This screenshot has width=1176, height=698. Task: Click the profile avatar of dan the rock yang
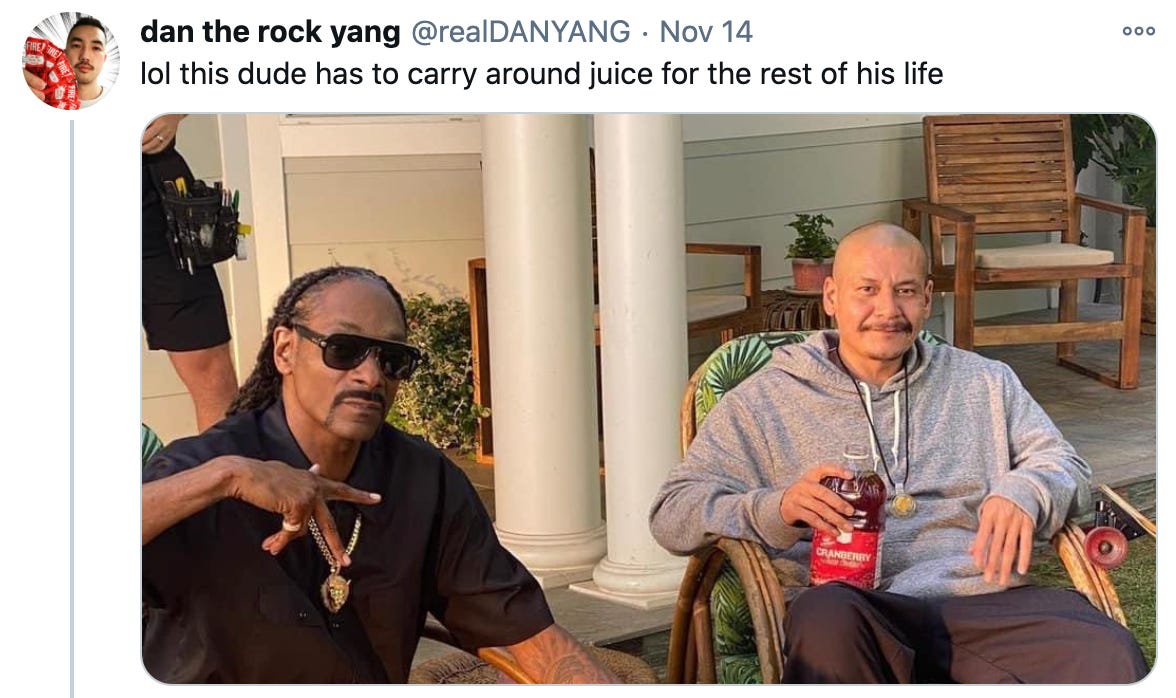coord(70,61)
